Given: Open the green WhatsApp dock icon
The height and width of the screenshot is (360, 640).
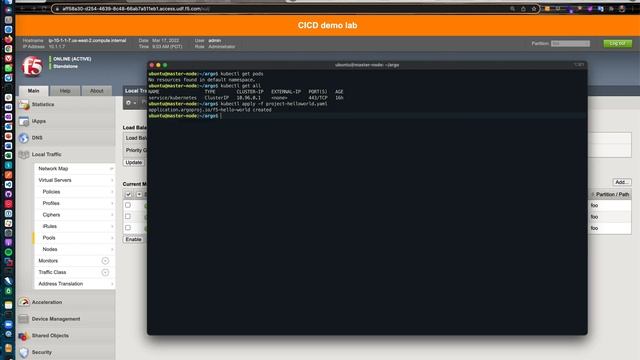Looking at the screenshot, I should tap(8, 68).
